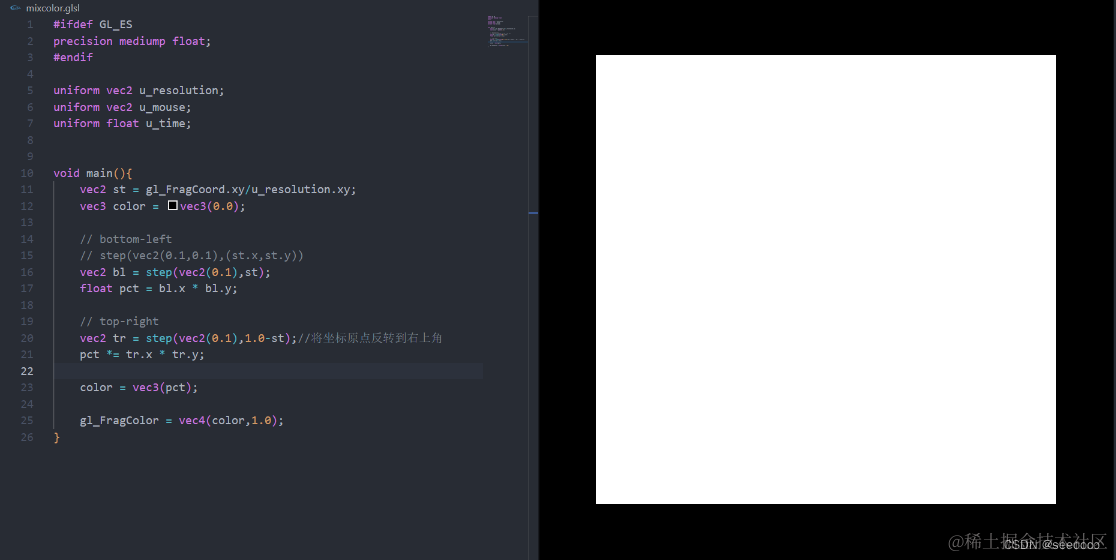Click line number 16 in the gutter

(27, 272)
